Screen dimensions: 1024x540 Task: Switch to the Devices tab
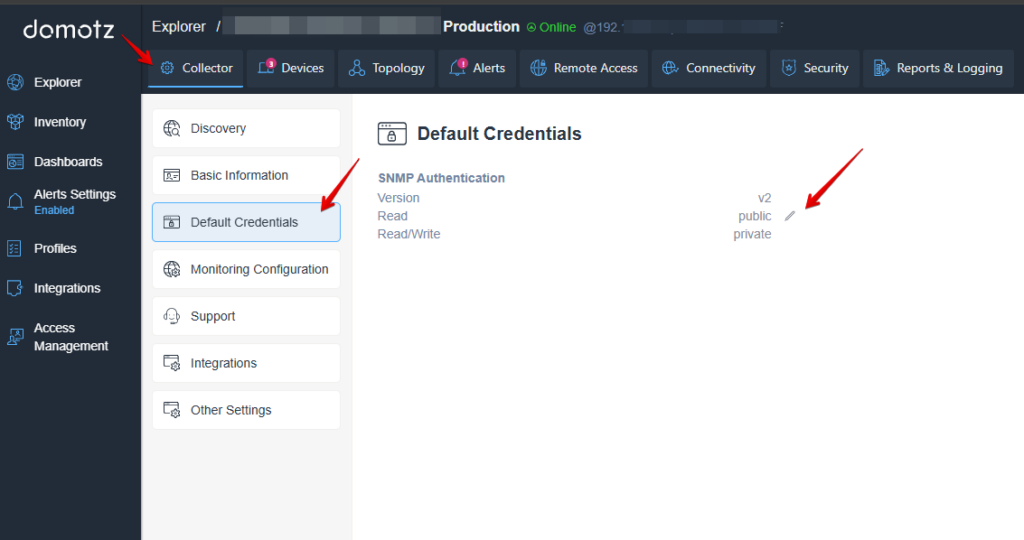pos(291,68)
